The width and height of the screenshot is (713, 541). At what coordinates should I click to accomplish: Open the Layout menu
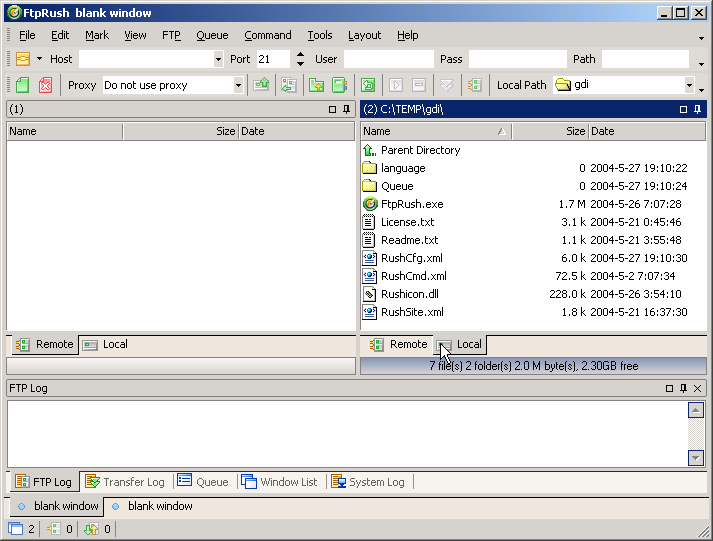coord(364,35)
